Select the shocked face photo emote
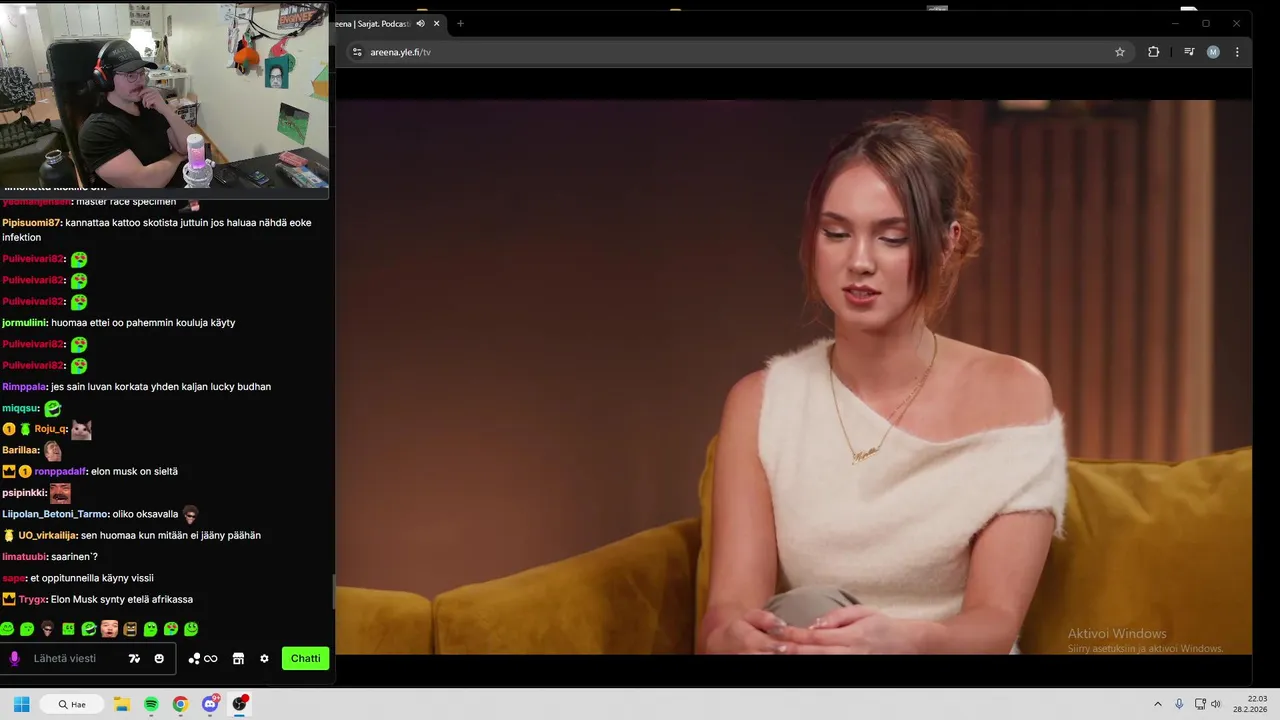Screen dimensions: 1280x720 click(x=109, y=629)
